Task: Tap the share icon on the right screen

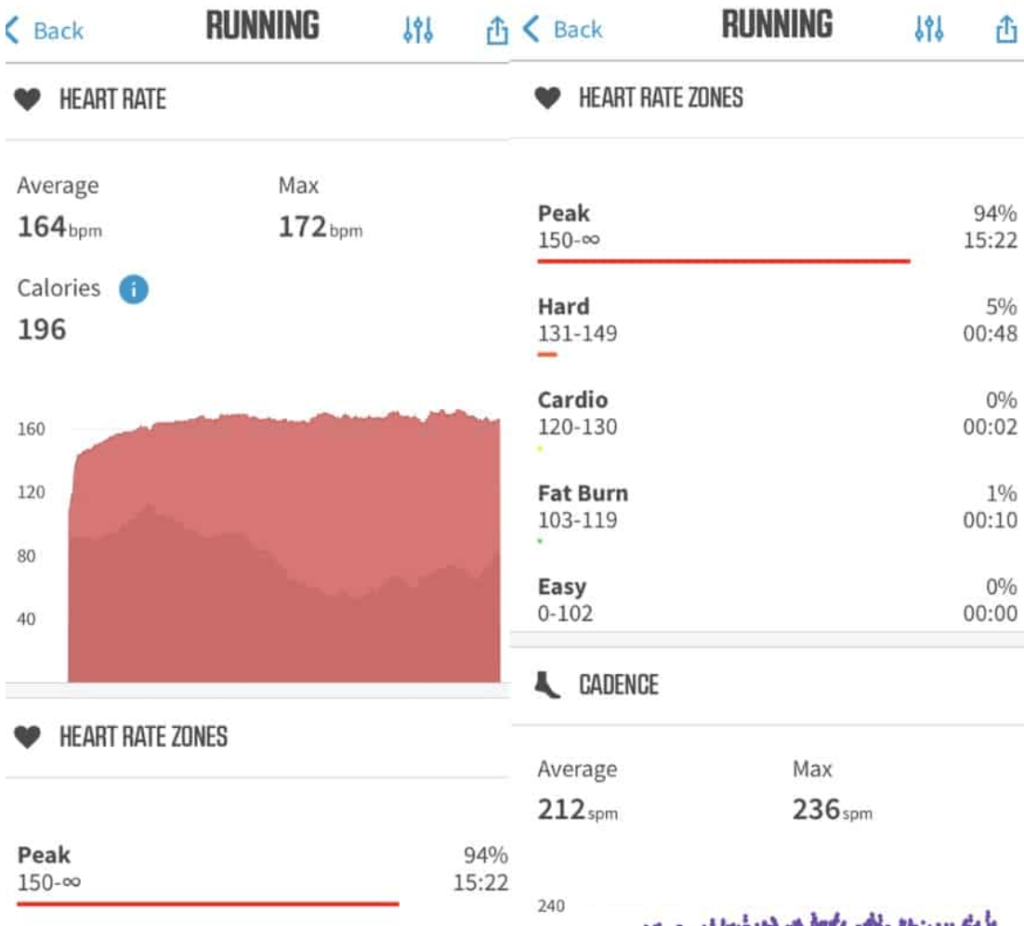Action: coord(1005,30)
